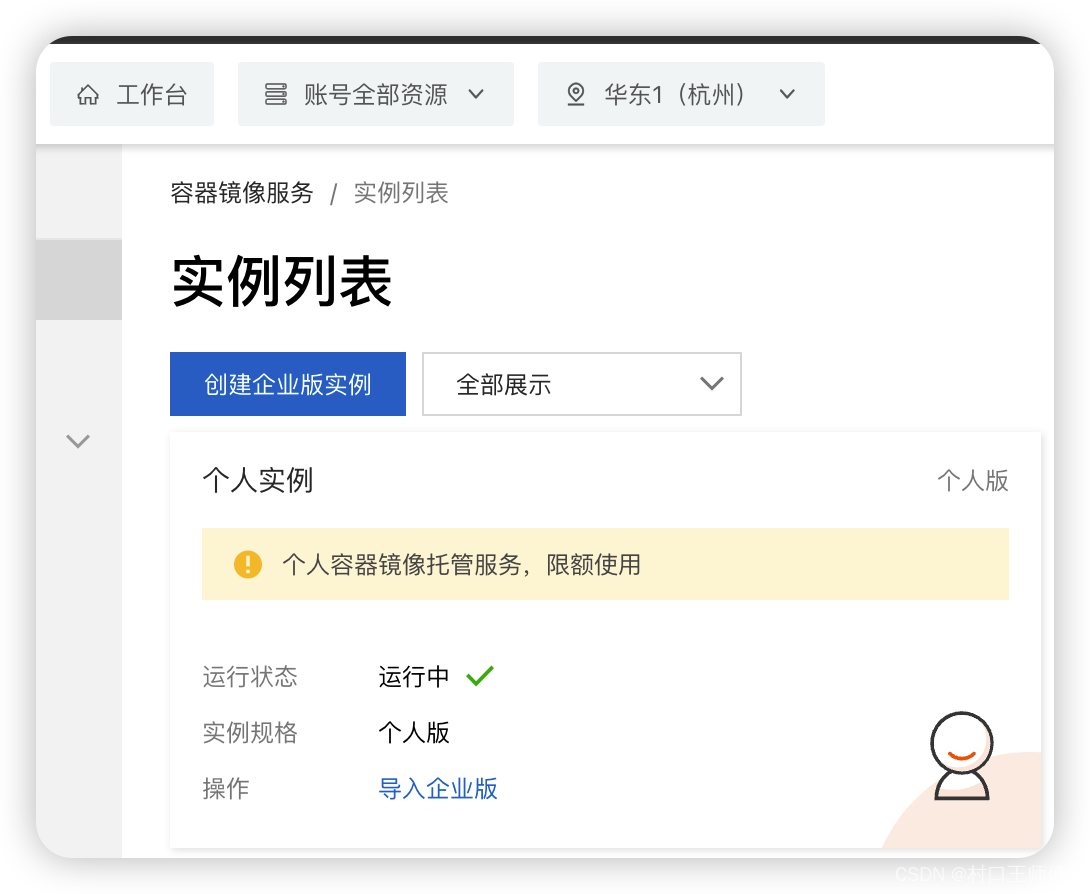Go to 容器镜像服务 breadcrumb
The height and width of the screenshot is (894, 1090).
242,193
